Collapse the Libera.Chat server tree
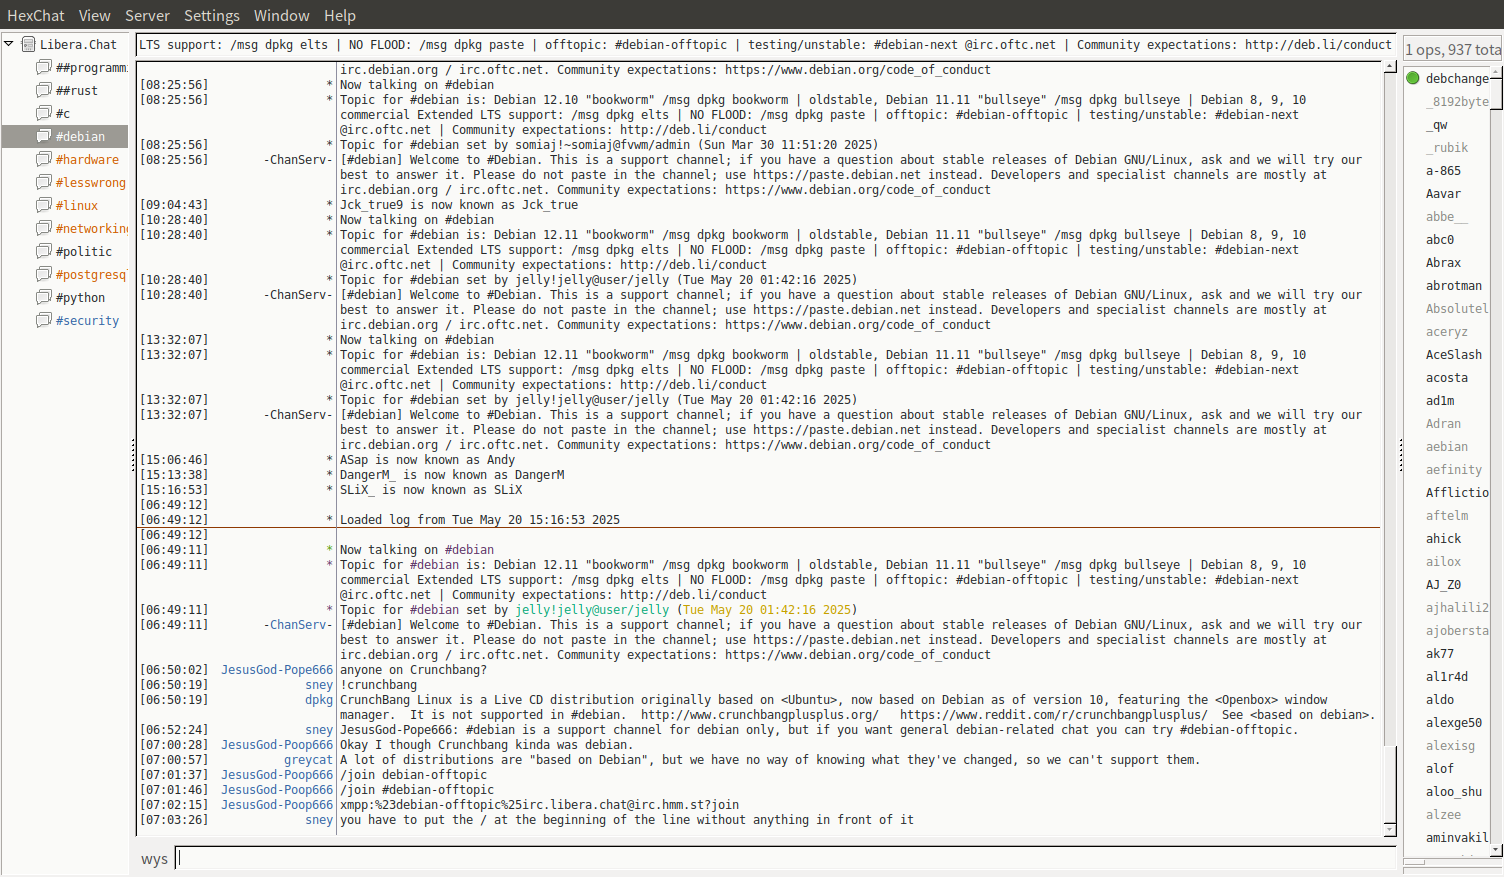 pyautogui.click(x=9, y=44)
